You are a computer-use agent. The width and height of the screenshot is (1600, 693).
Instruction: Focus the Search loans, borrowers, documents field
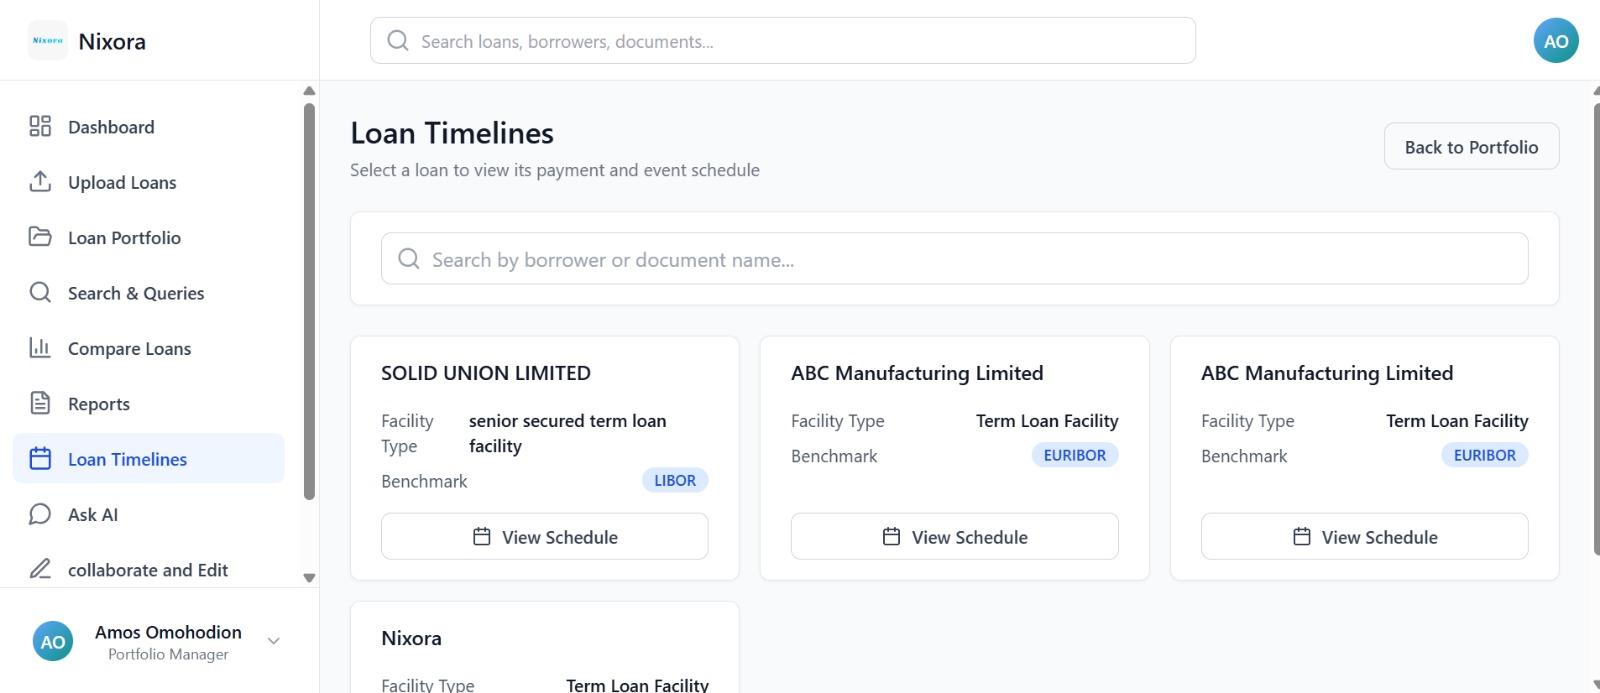tap(783, 41)
